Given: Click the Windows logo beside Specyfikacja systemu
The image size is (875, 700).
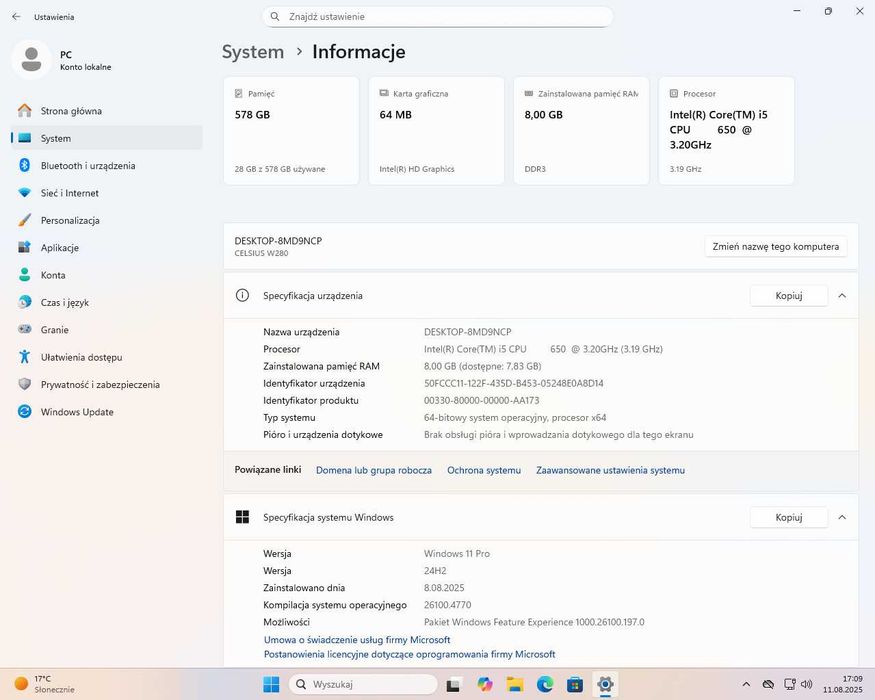Looking at the screenshot, I should pyautogui.click(x=242, y=517).
